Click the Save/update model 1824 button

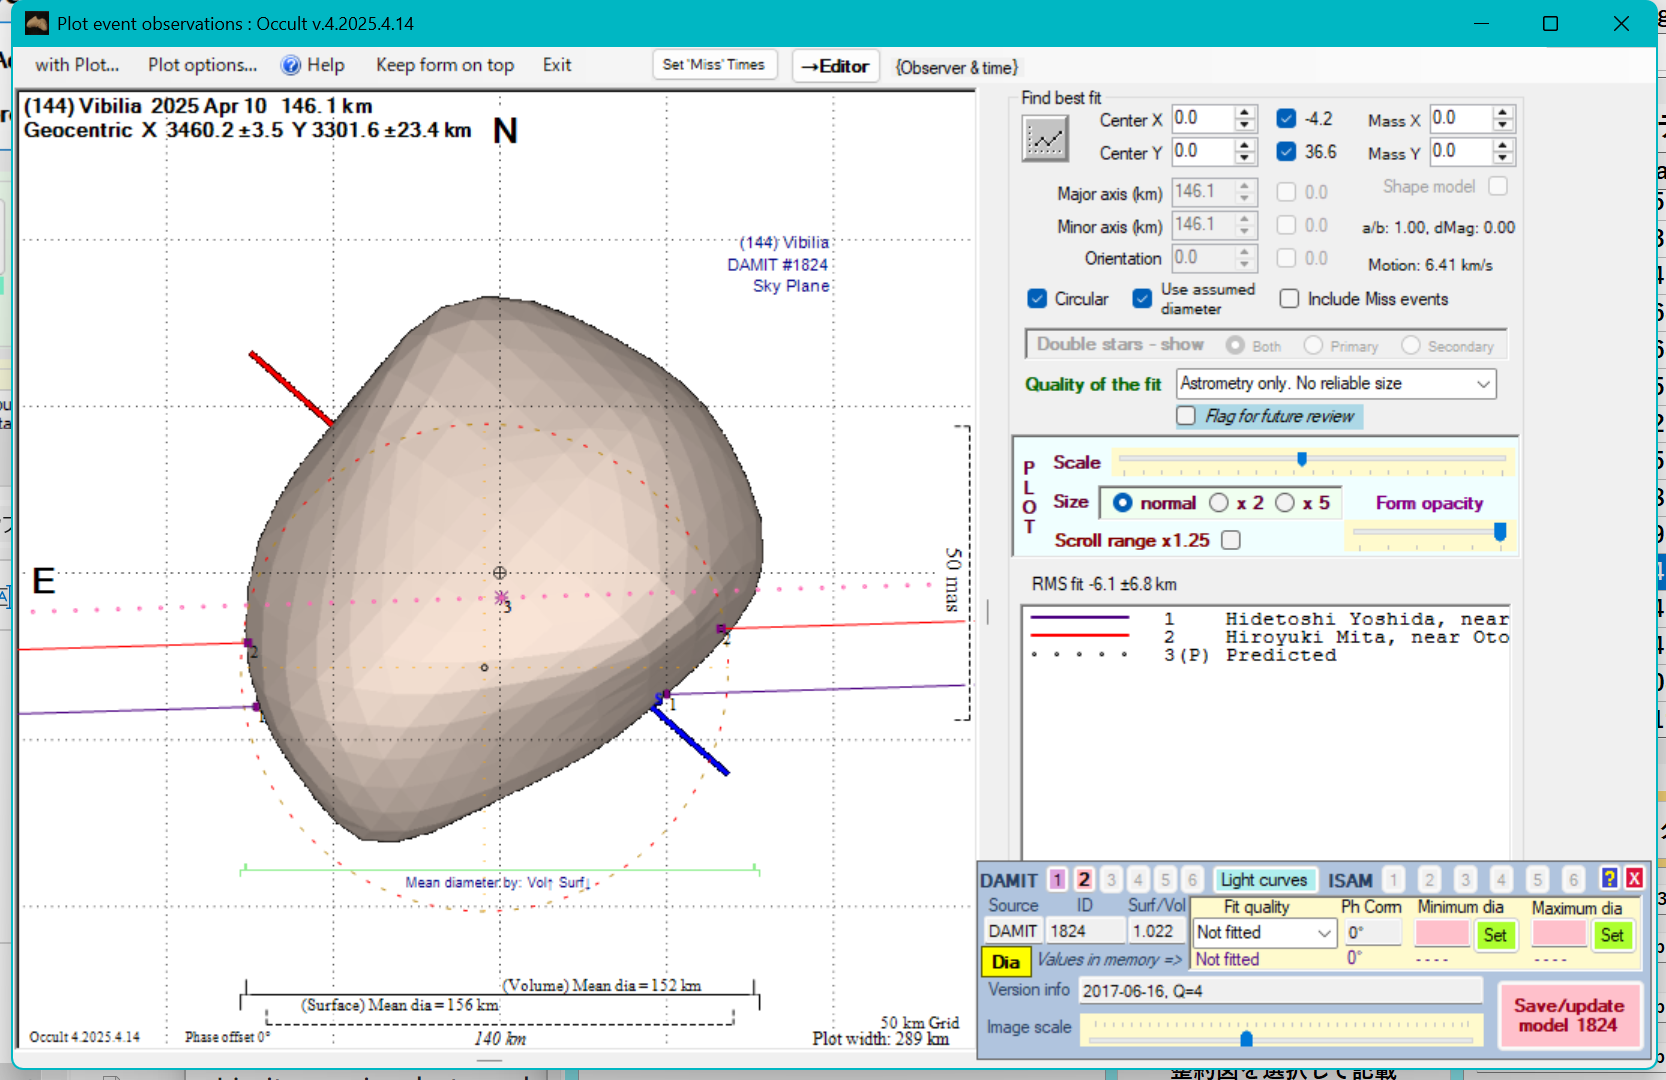click(1568, 1015)
